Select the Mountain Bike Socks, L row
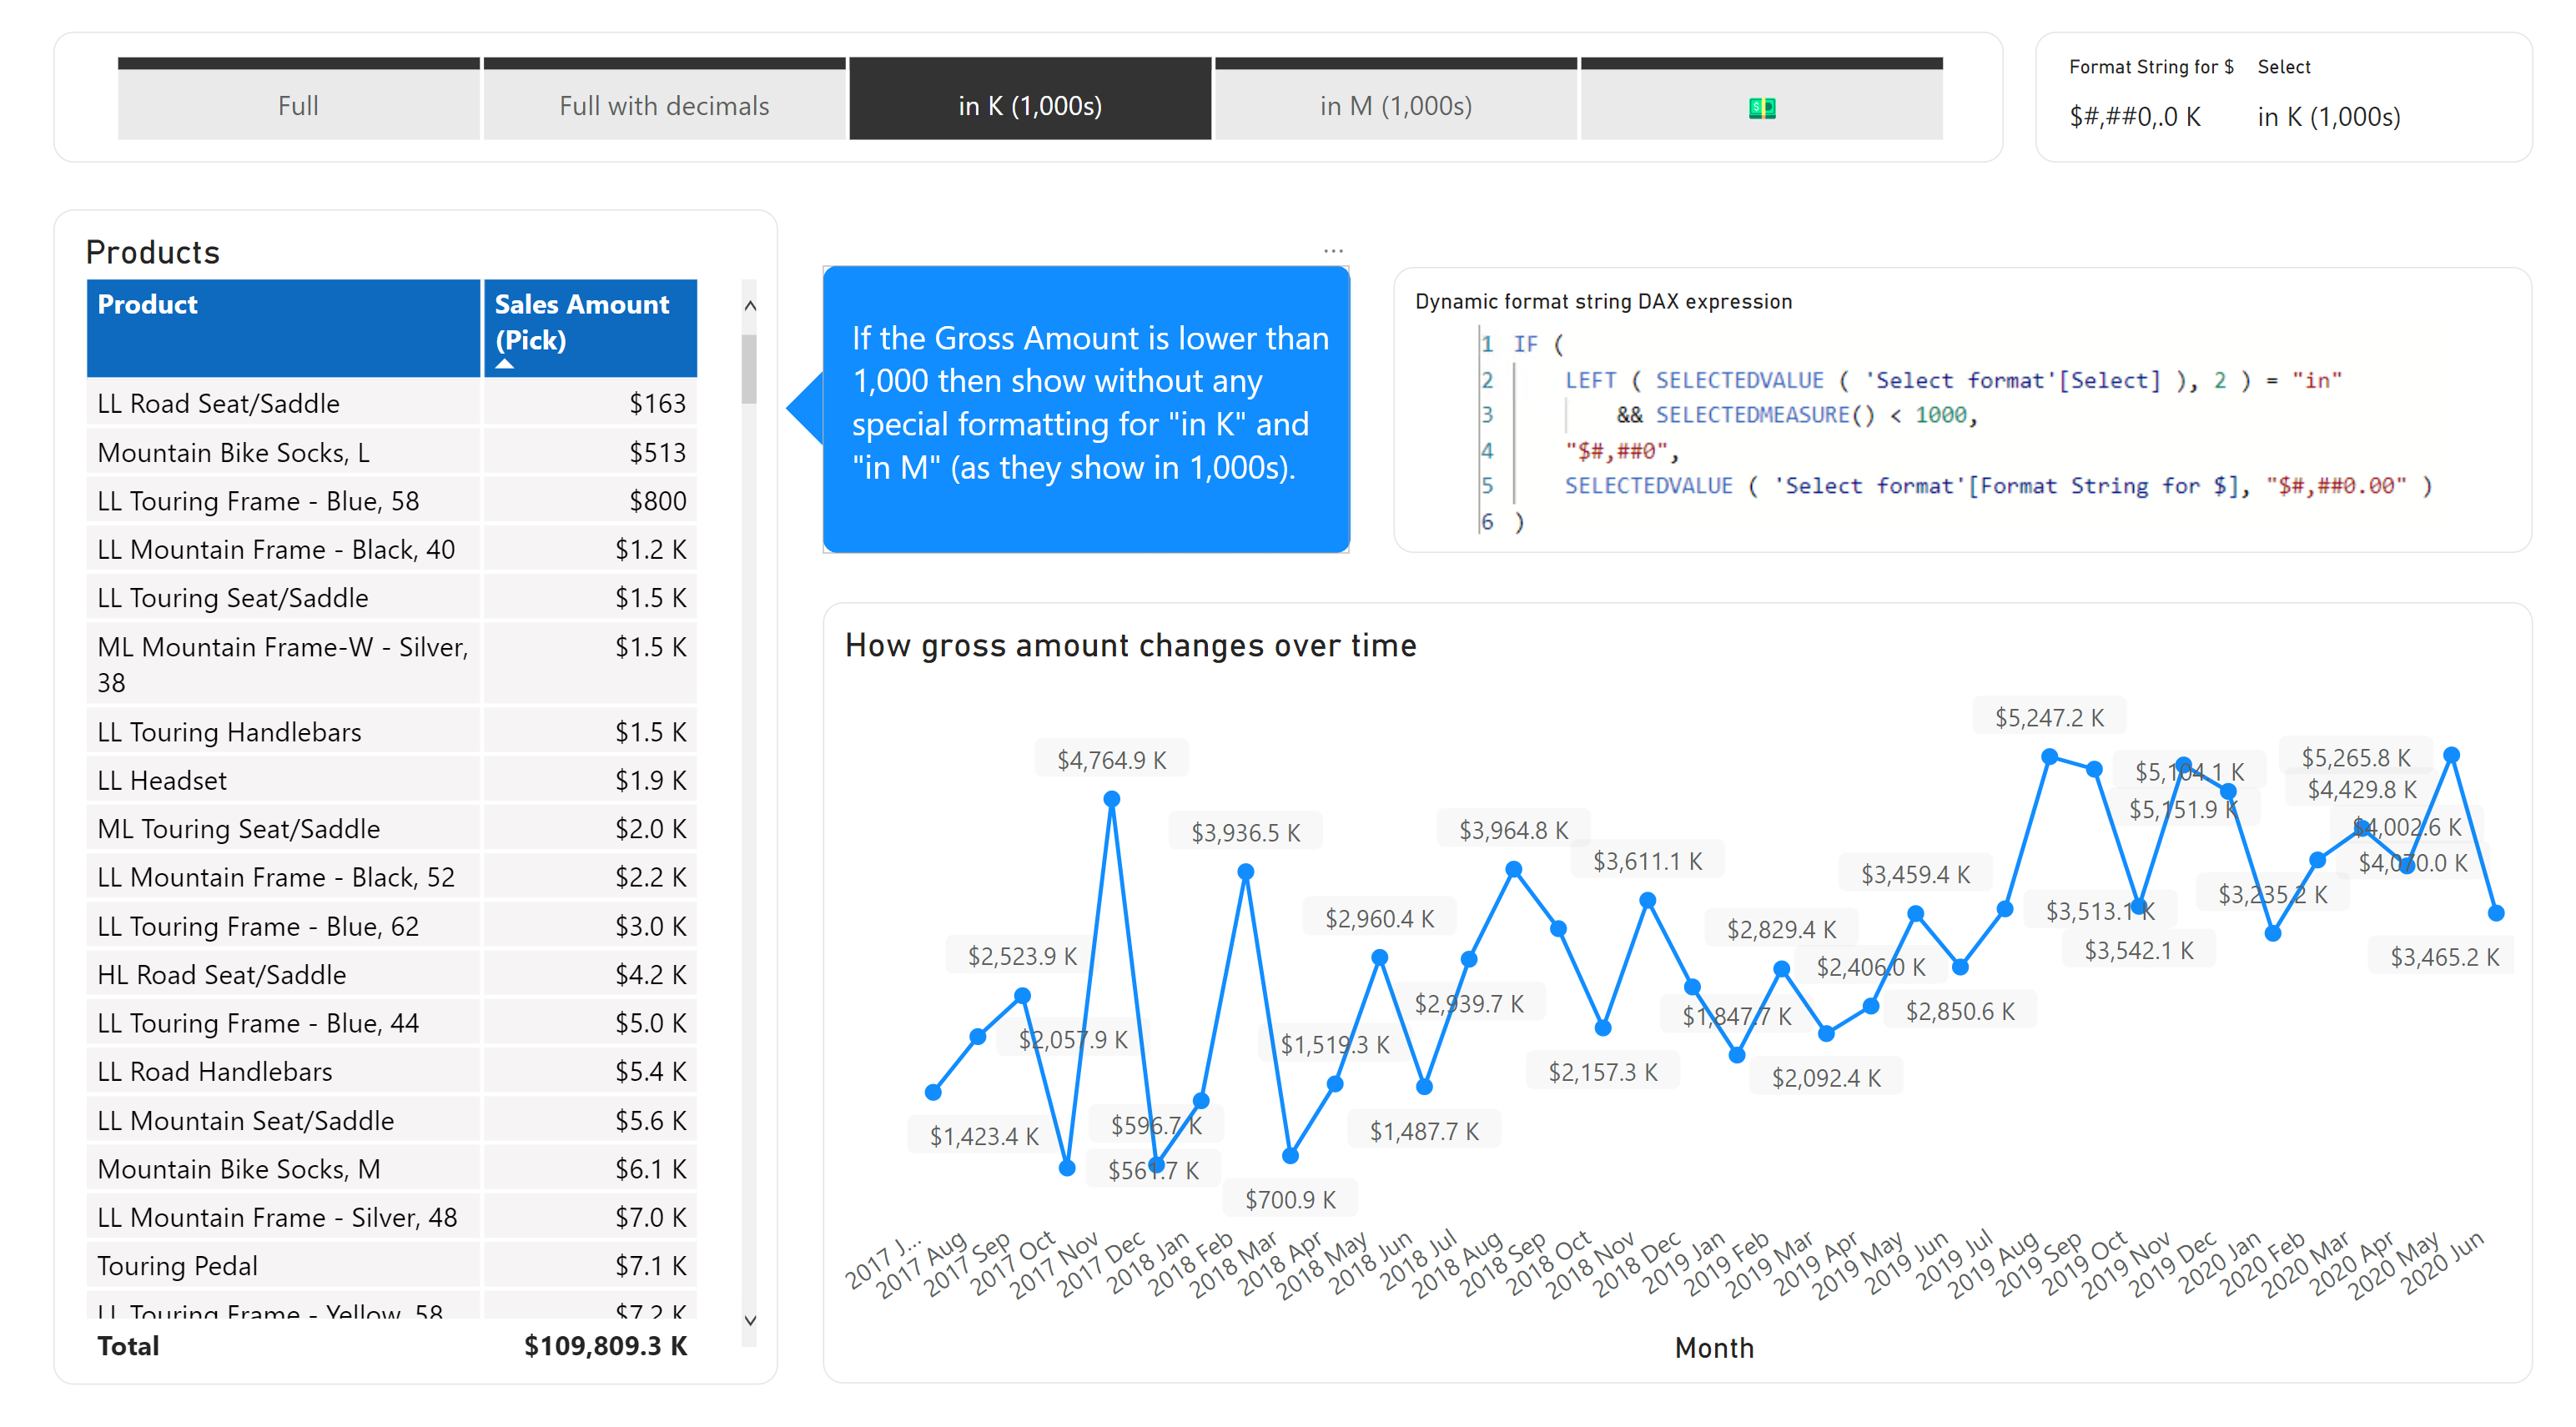 pos(392,452)
